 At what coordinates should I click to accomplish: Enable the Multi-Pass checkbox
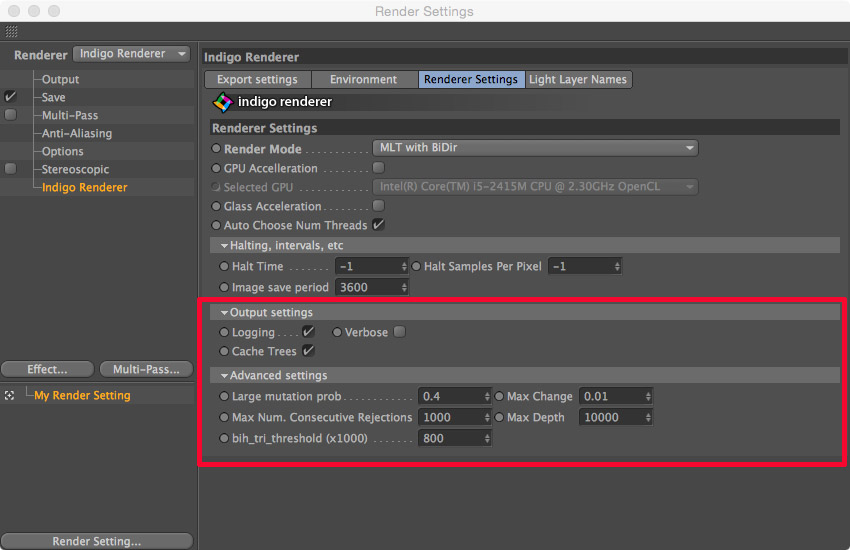click(10, 115)
